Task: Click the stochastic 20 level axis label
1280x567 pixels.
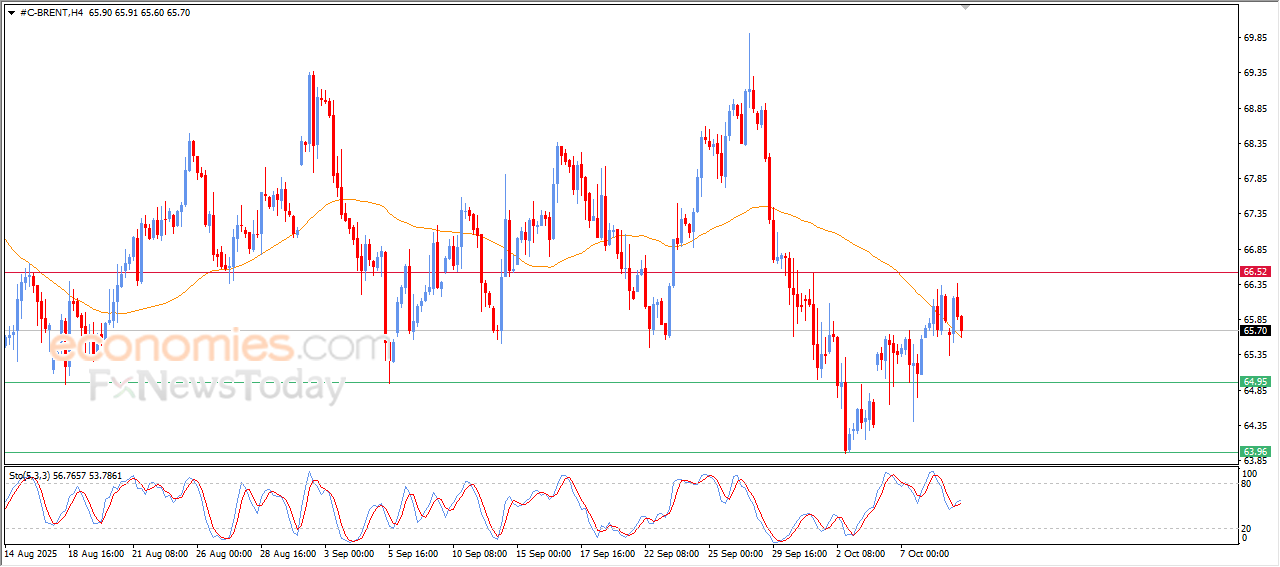Action: coord(1246,528)
